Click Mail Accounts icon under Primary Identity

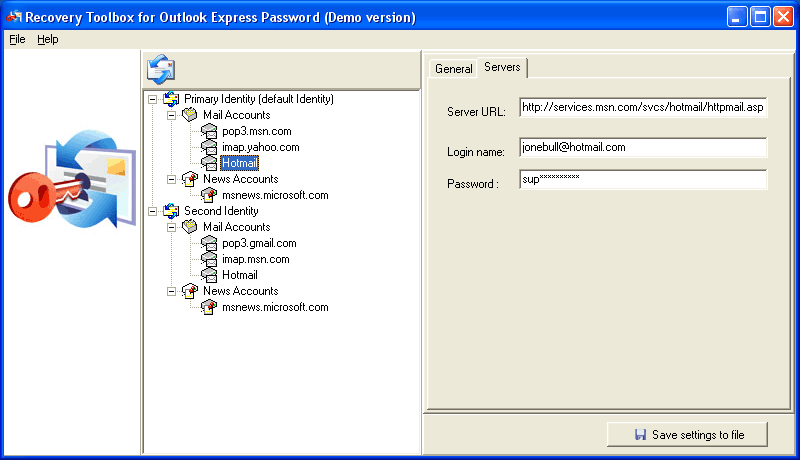pos(190,115)
